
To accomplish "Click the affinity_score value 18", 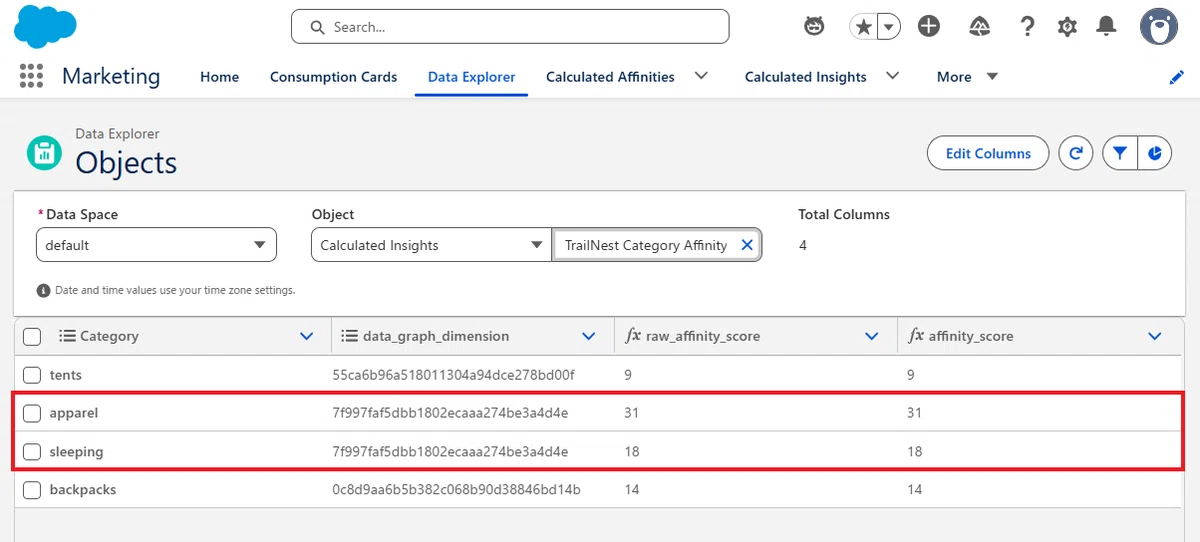I will (x=914, y=452).
